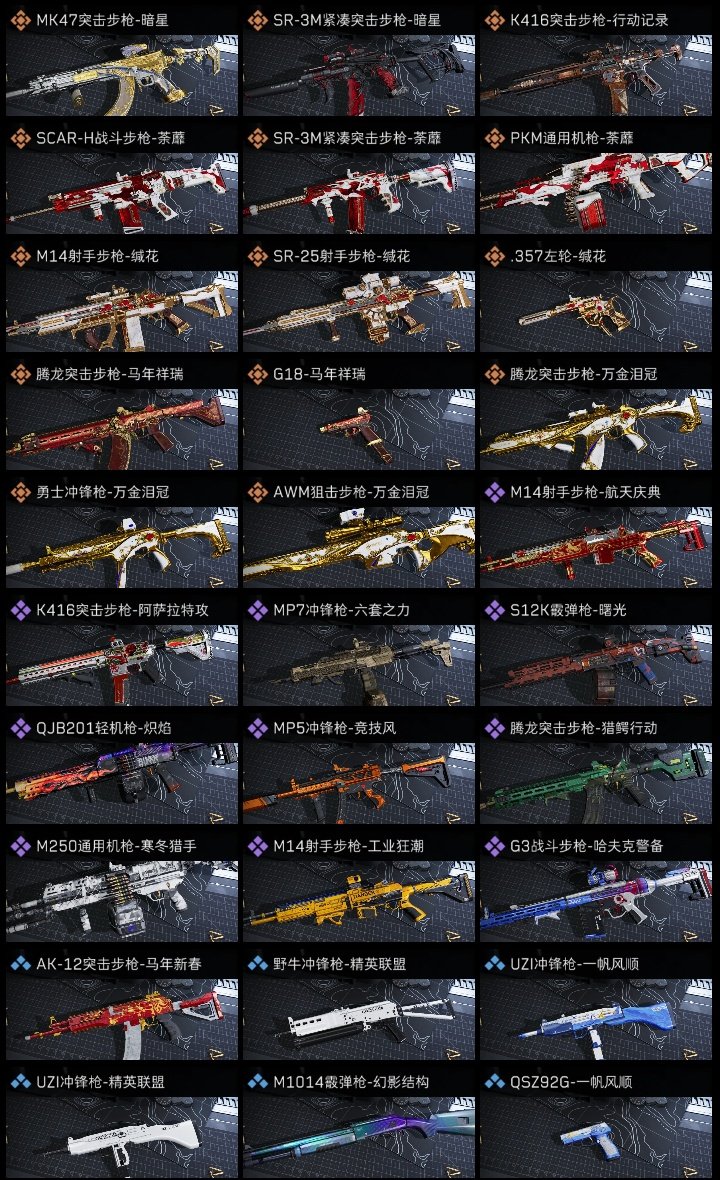The width and height of the screenshot is (720, 1180).
Task: Select the K416突击步枪-行动记录 weapon image
Action: point(596,75)
